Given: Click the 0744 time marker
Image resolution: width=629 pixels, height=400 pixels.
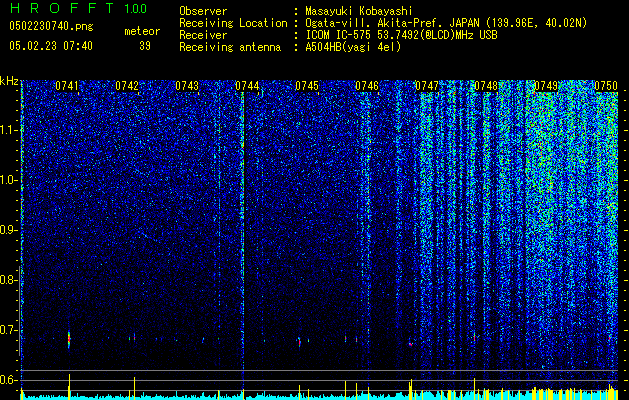Looking at the screenshot, I should [247, 86].
